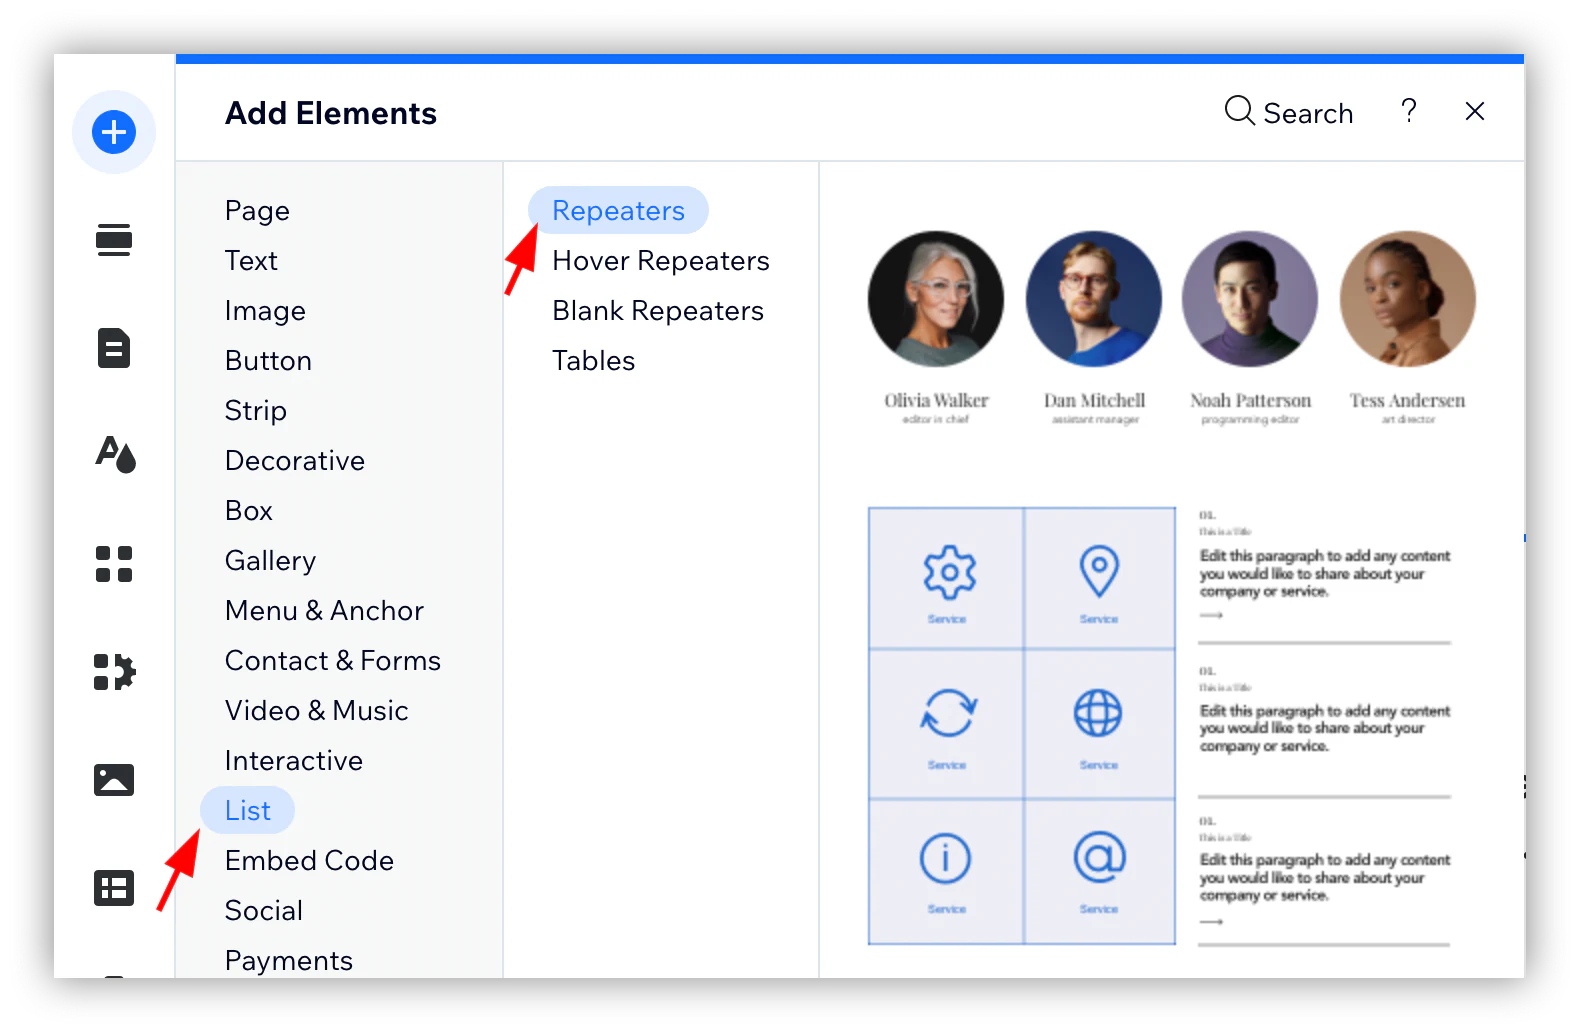Select the Box category
This screenshot has height=1032, width=1580.
coord(249,511)
